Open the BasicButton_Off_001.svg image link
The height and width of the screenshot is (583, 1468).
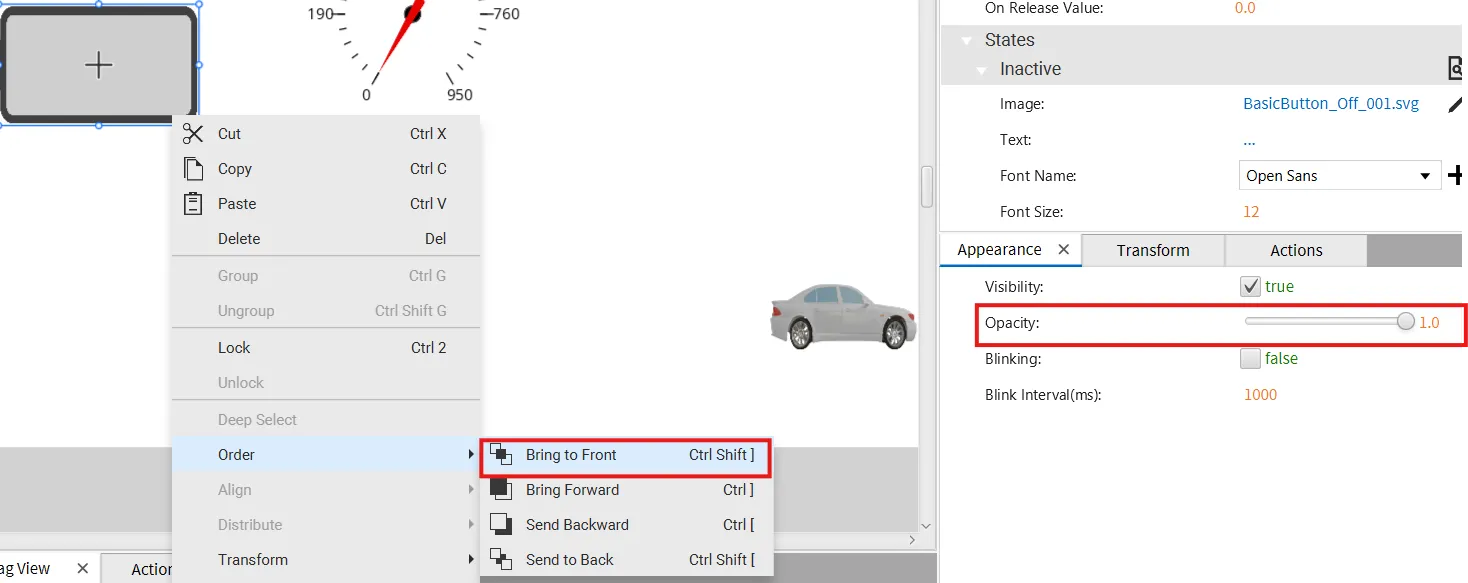point(1330,104)
